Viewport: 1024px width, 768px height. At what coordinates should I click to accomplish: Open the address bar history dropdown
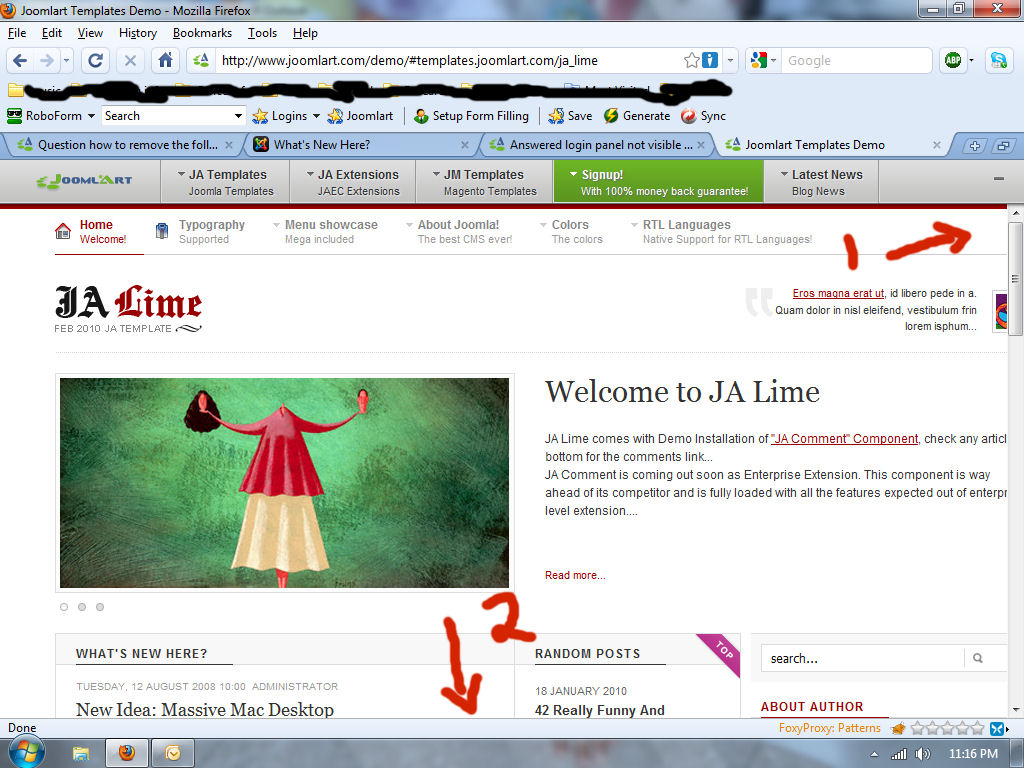coord(730,61)
